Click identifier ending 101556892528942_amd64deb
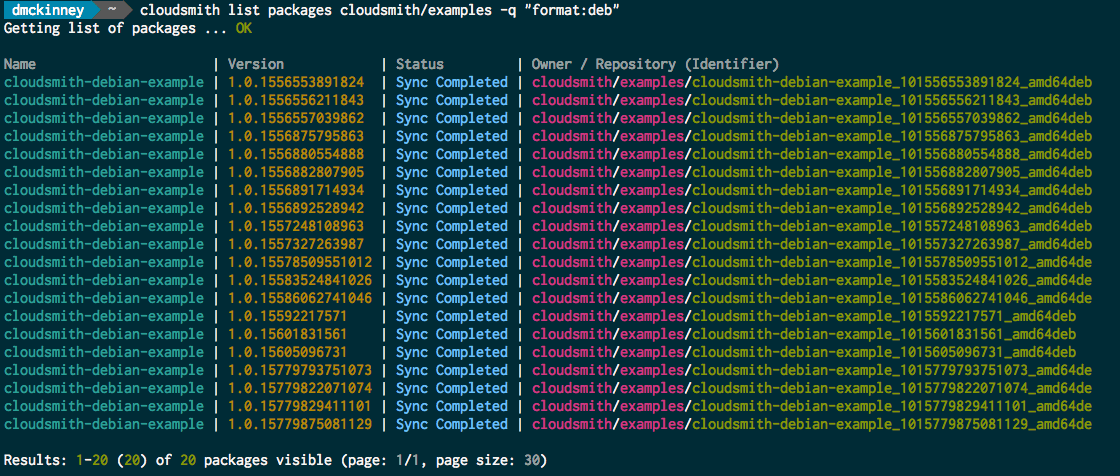 (x=891, y=208)
